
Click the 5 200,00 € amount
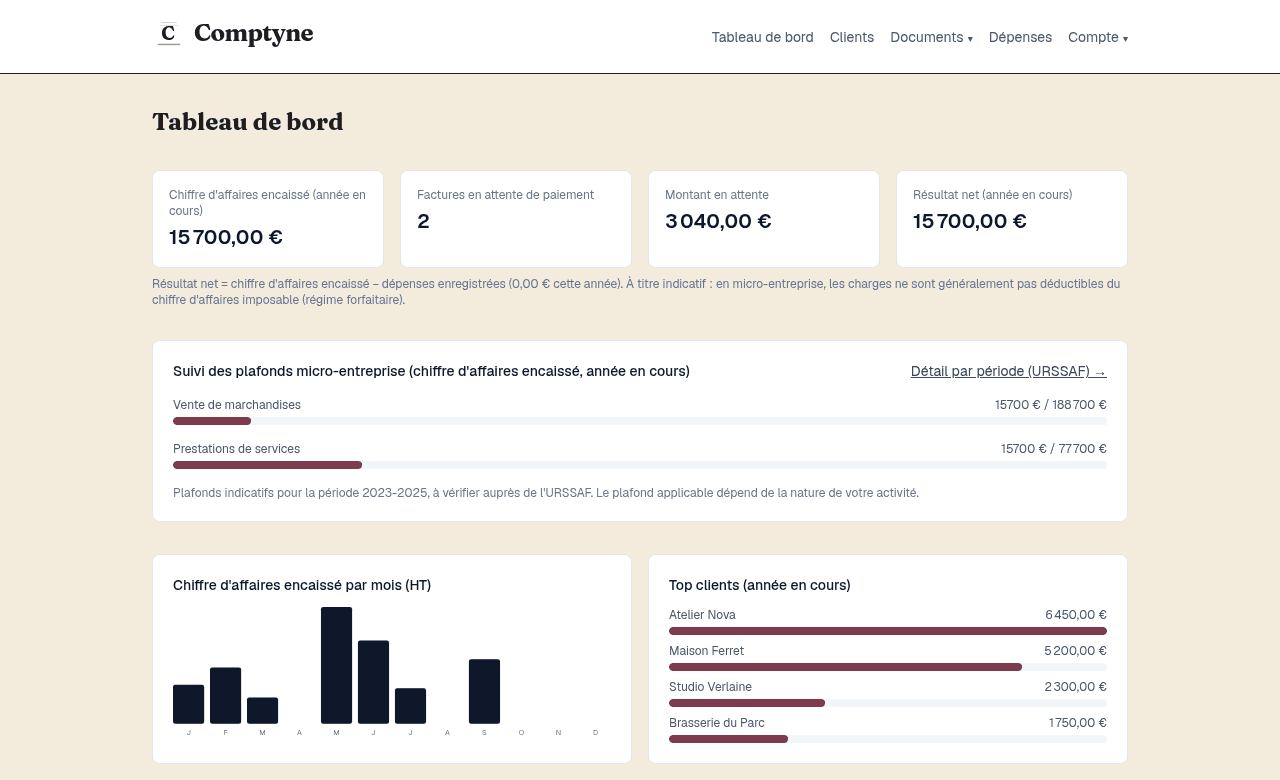pyautogui.click(x=1075, y=651)
